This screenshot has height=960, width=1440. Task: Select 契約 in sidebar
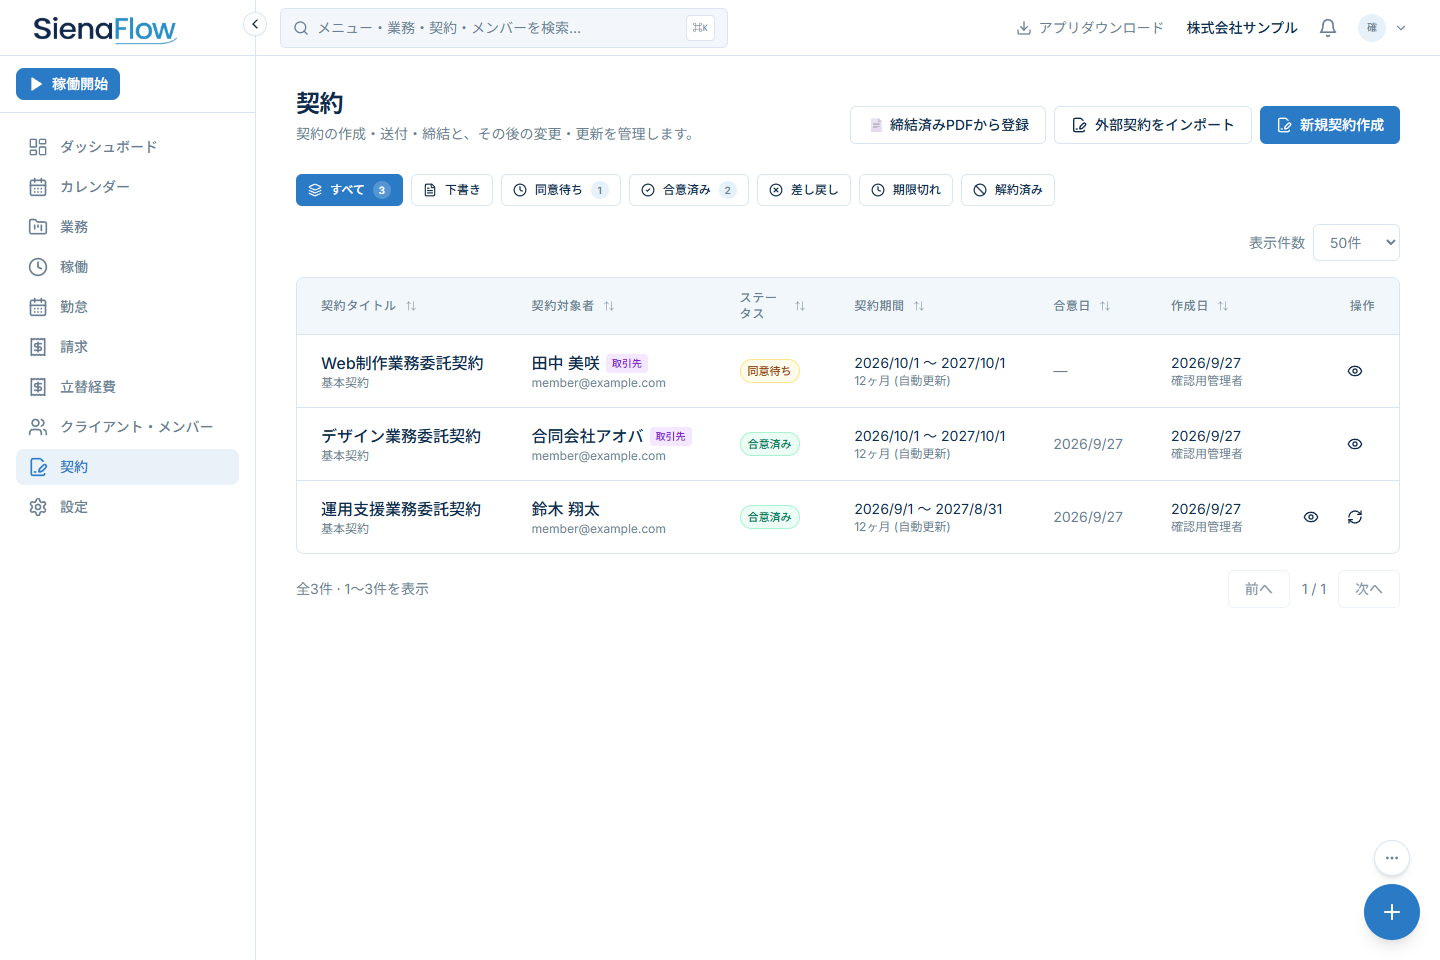pos(127,467)
